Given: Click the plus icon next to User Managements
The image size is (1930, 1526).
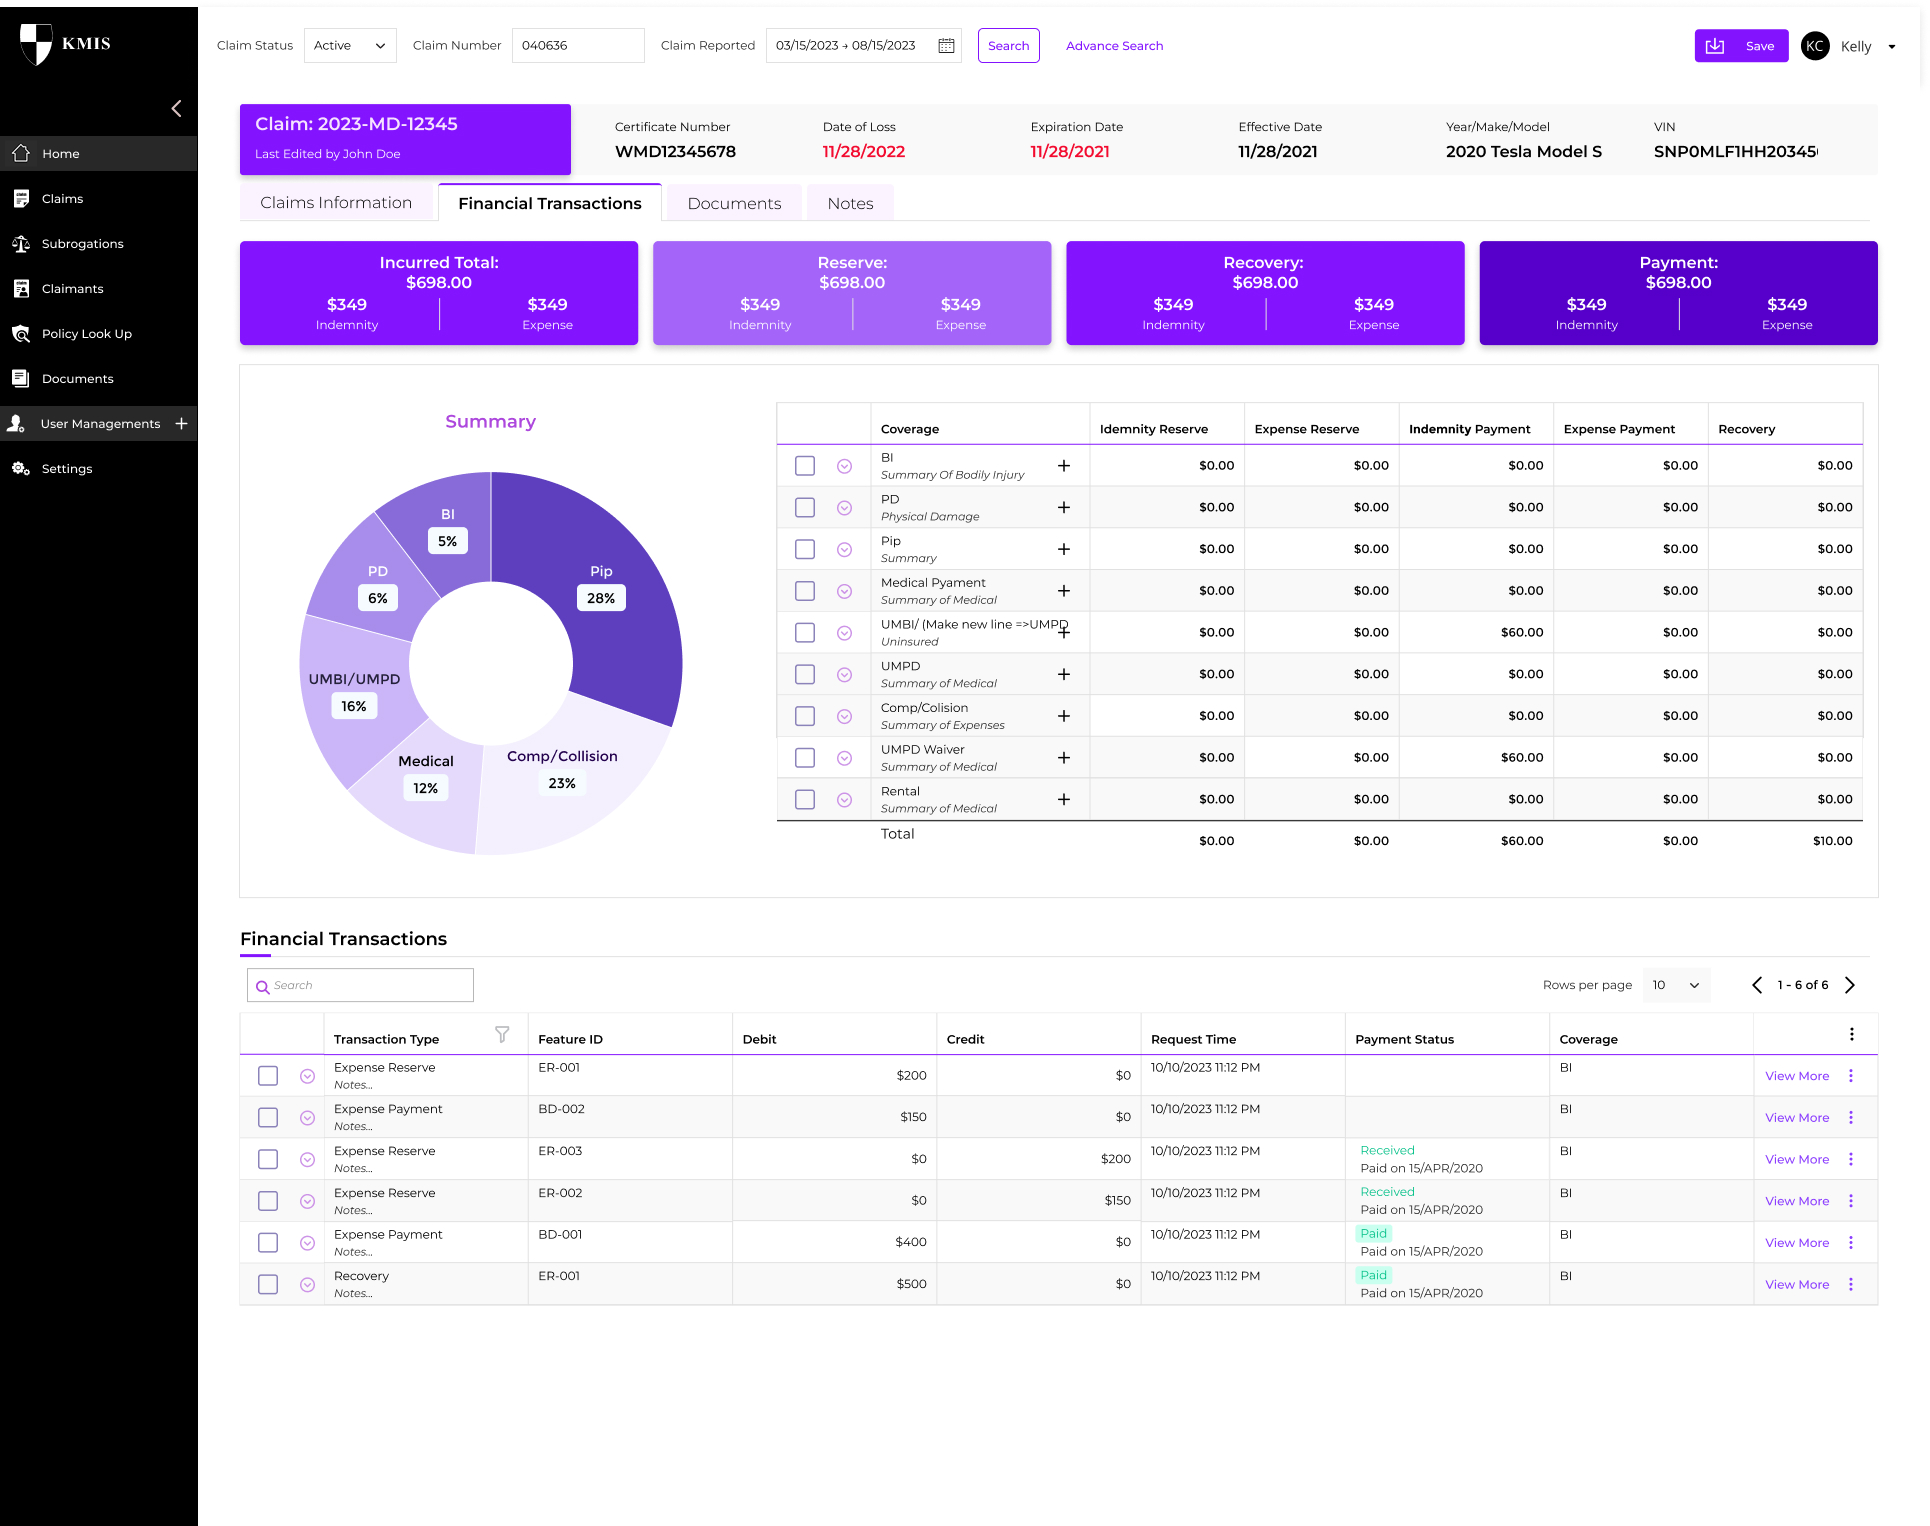Looking at the screenshot, I should pos(182,423).
